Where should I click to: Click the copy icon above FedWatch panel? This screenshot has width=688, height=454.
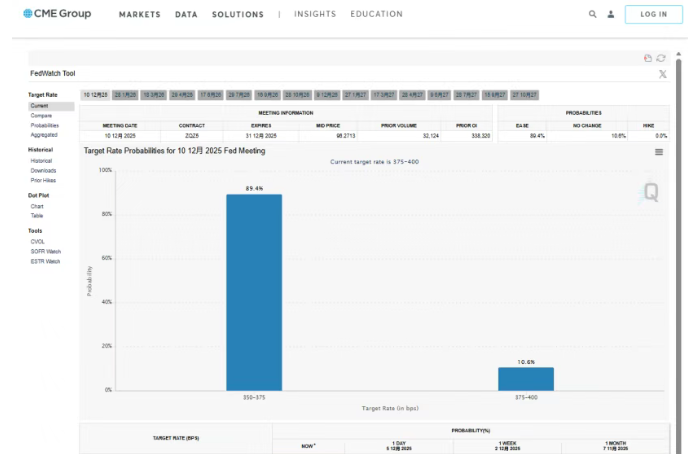(x=648, y=59)
